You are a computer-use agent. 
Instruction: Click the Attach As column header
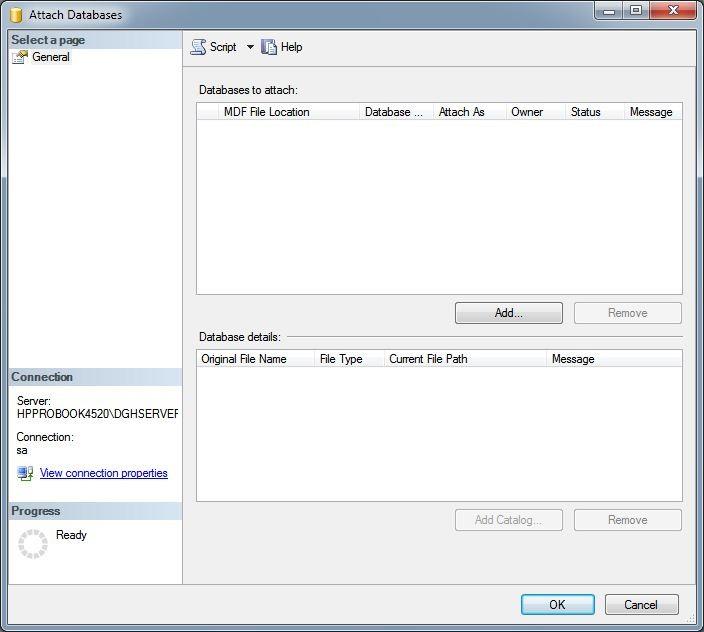(x=470, y=112)
